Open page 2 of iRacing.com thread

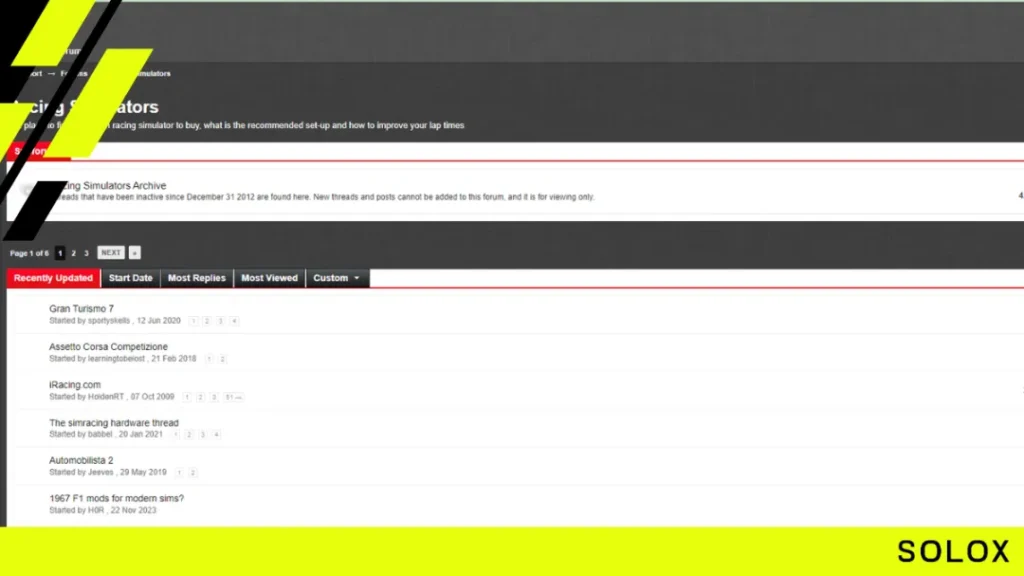click(x=200, y=396)
